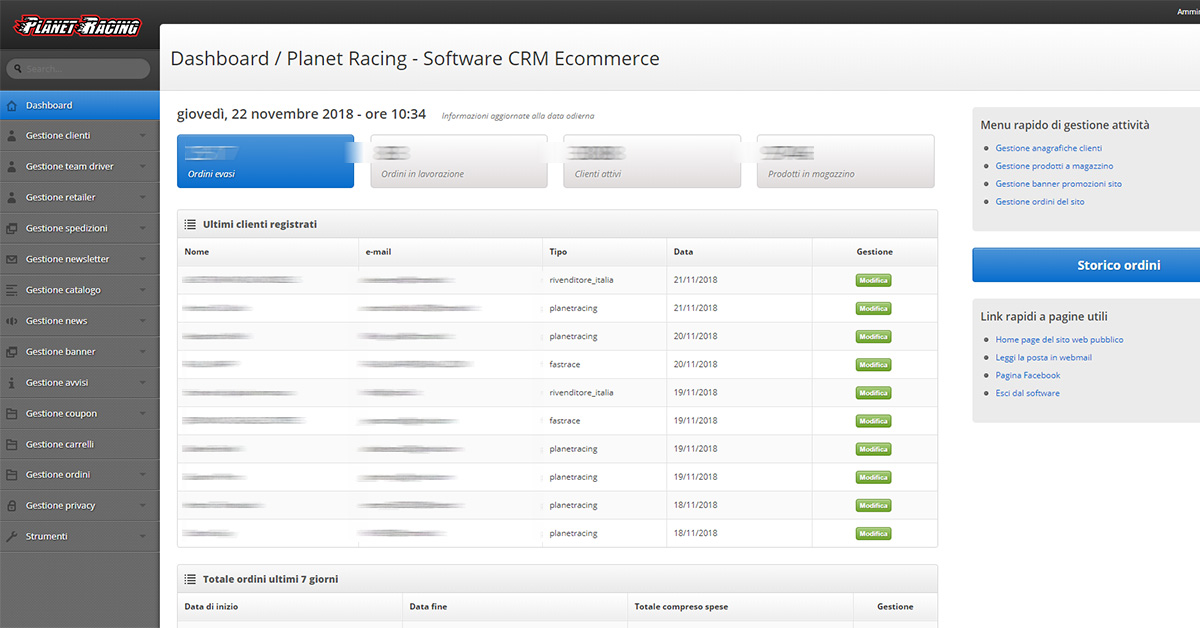Image resolution: width=1200 pixels, height=628 pixels.
Task: Click the Gestione catalogo list icon
Action: coord(12,290)
